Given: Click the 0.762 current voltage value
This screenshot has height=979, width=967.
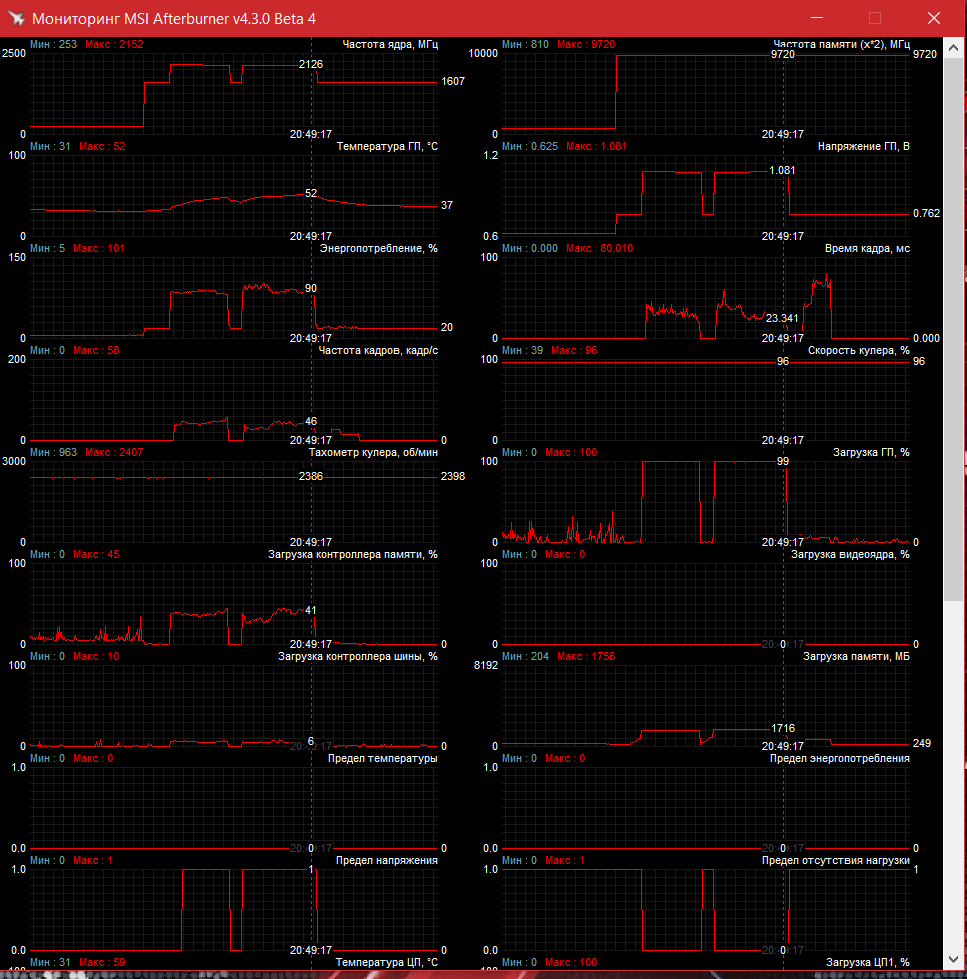Looking at the screenshot, I should [926, 214].
